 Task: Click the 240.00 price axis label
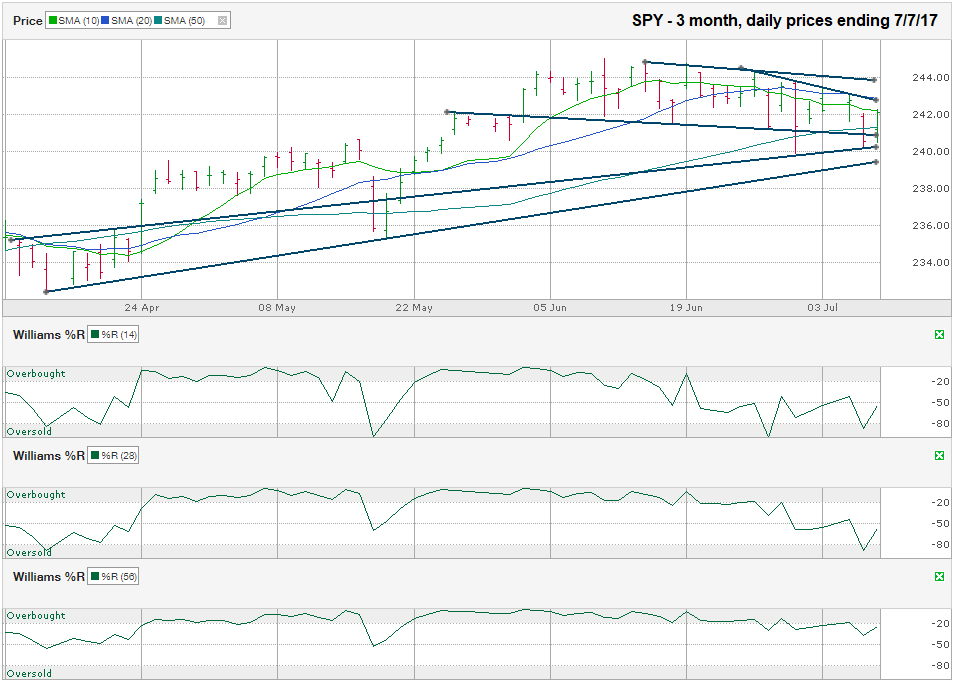pyautogui.click(x=931, y=152)
